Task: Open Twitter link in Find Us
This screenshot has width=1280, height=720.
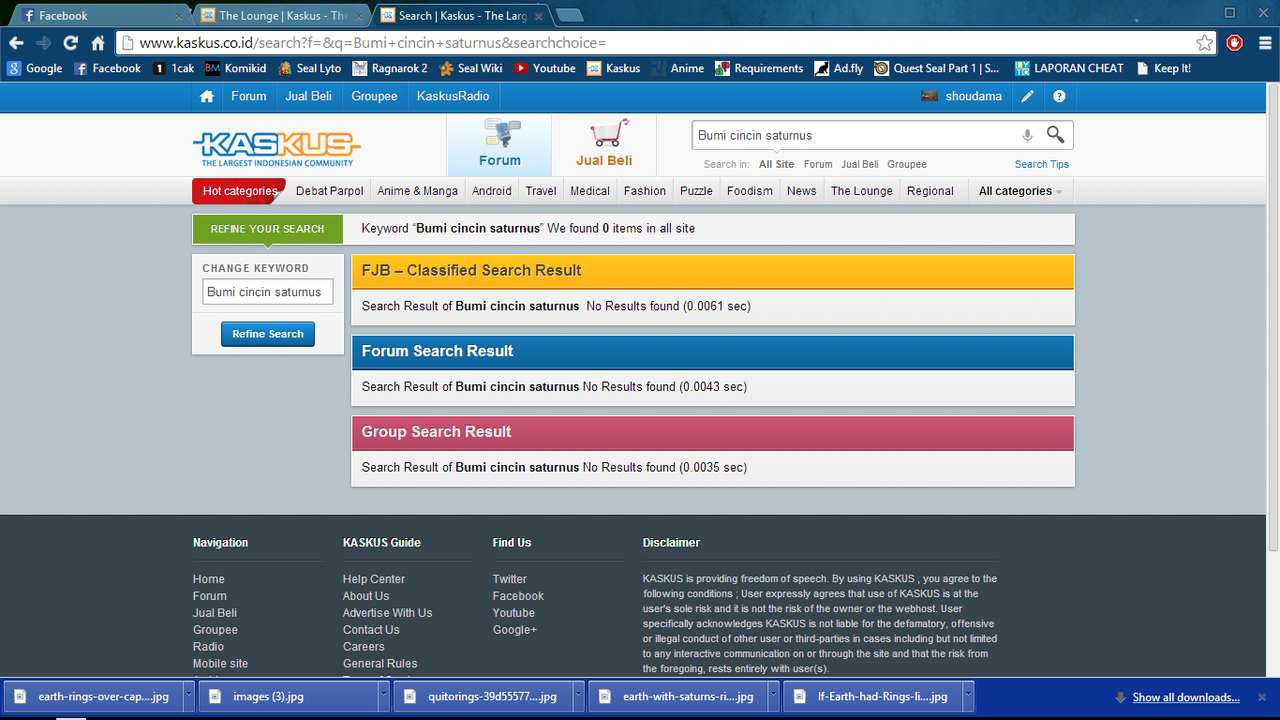Action: tap(509, 579)
